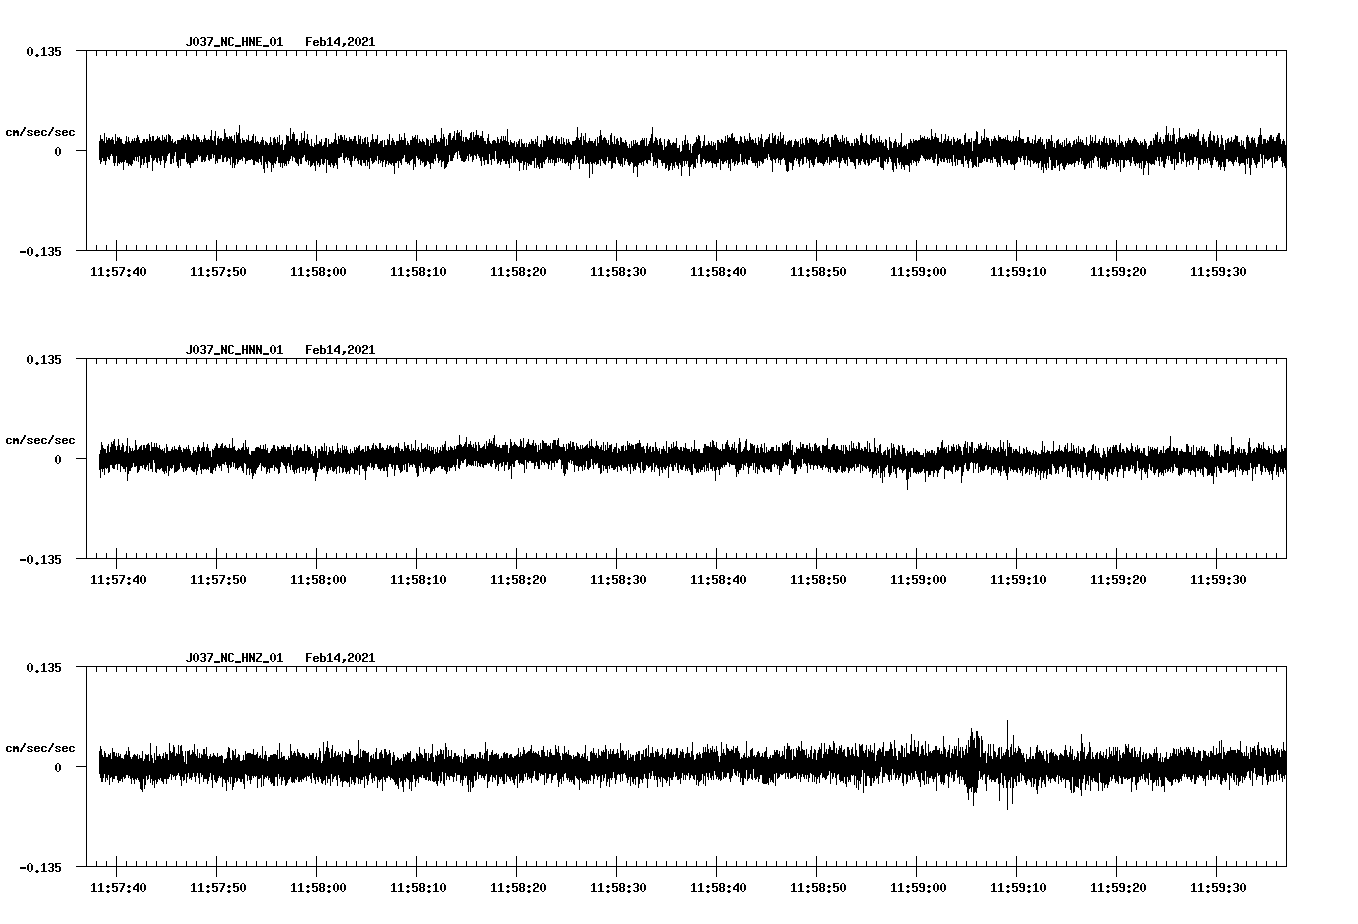Click the HNN waveform trace at its start
This screenshot has height=924, width=1358.
pyautogui.click(x=100, y=458)
